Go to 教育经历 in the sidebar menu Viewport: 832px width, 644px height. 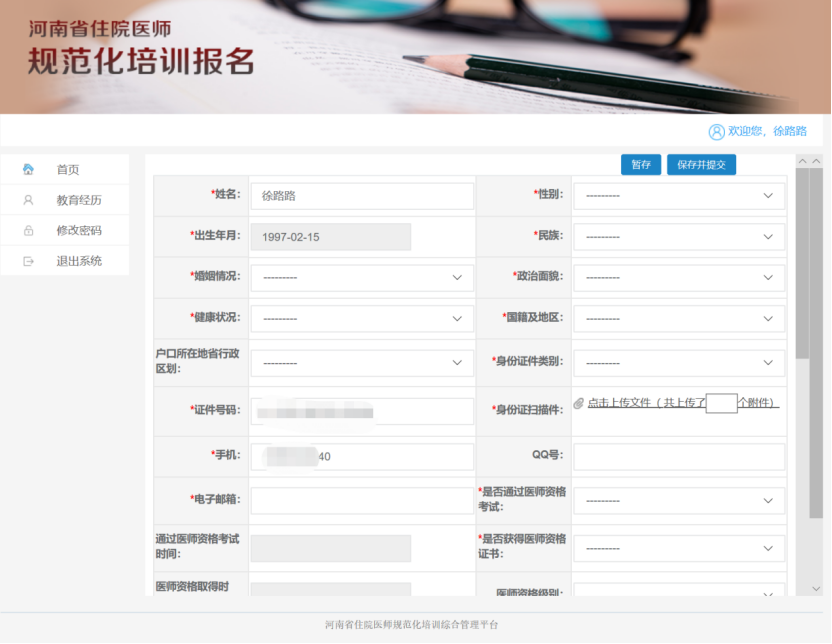click(79, 200)
